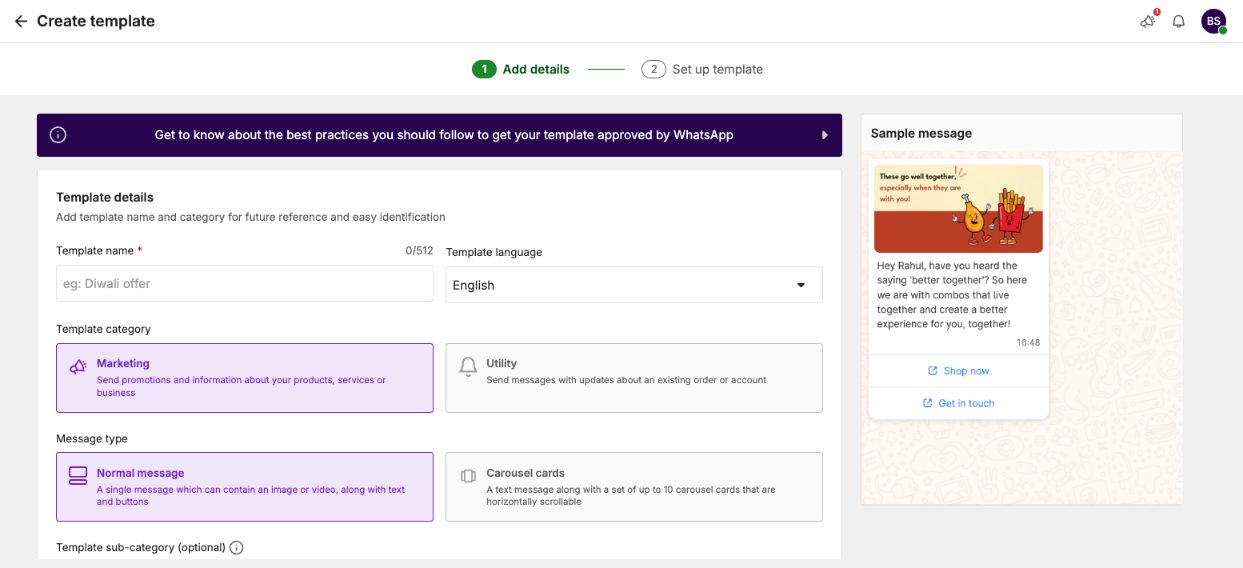Open the best practices banner text
The width and height of the screenshot is (1243, 568).
coord(444,135)
